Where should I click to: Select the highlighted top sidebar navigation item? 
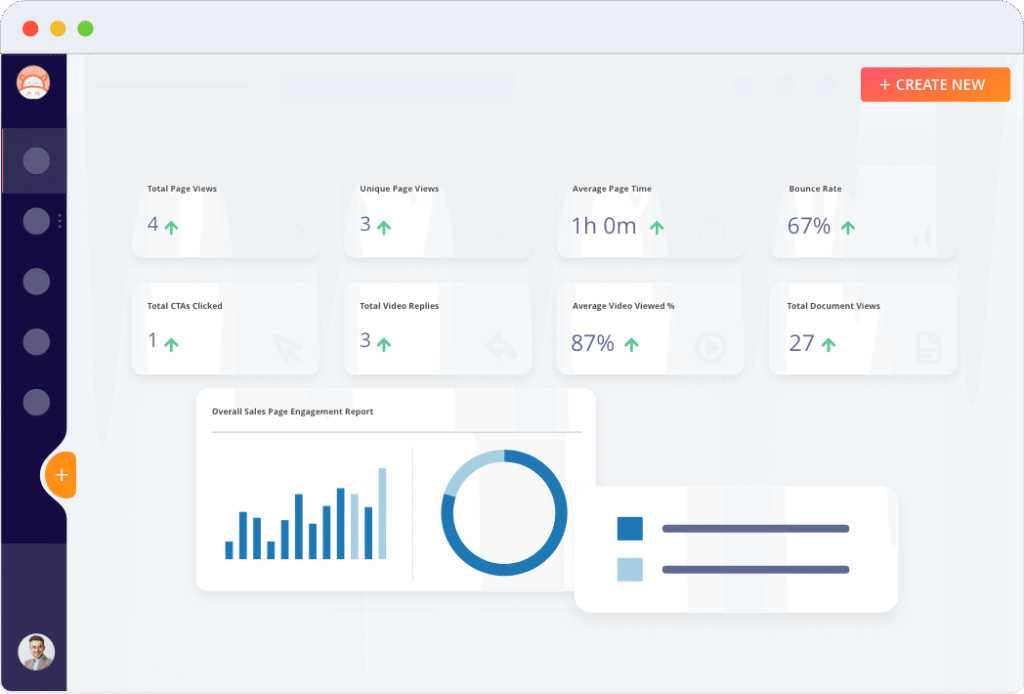point(36,161)
